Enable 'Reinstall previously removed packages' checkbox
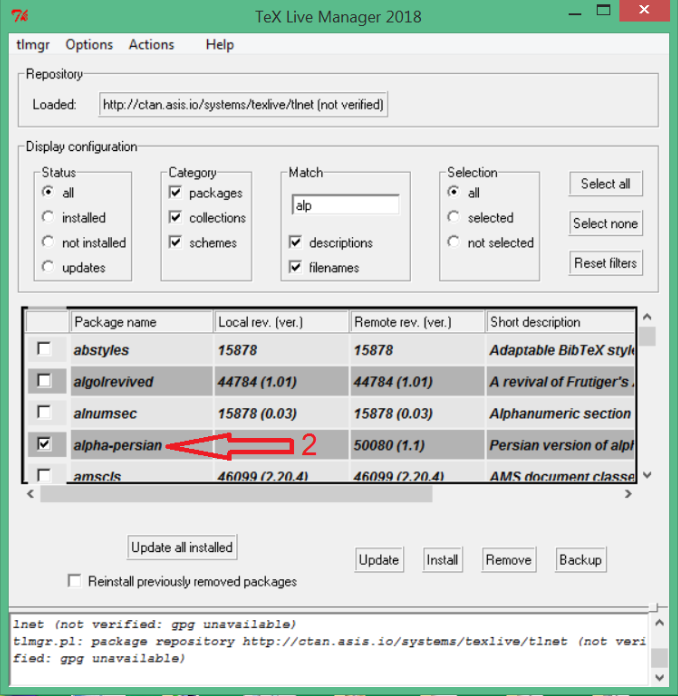This screenshot has height=696, width=678. pyautogui.click(x=74, y=581)
